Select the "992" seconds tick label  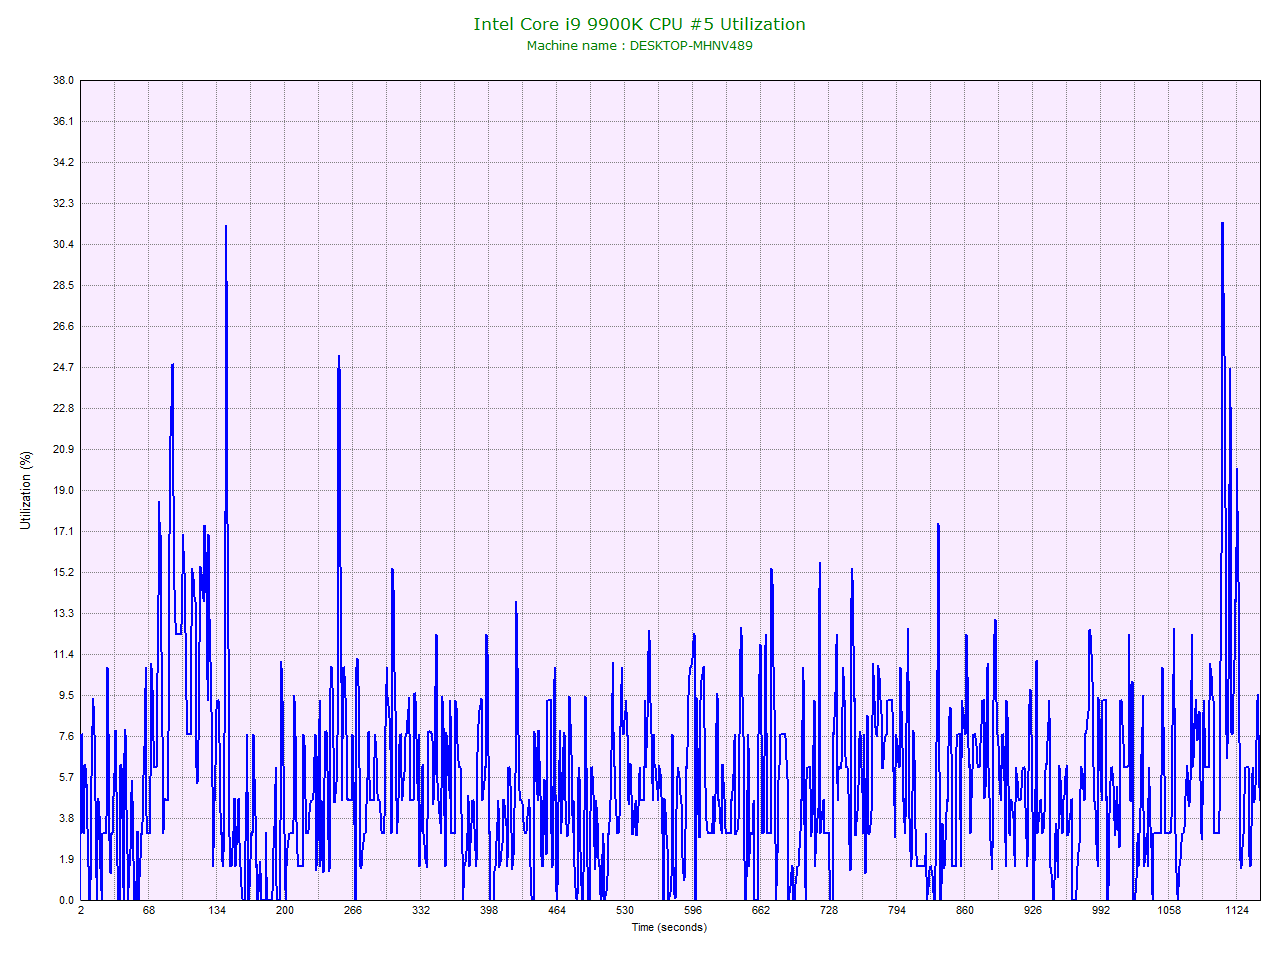[x=1101, y=911]
